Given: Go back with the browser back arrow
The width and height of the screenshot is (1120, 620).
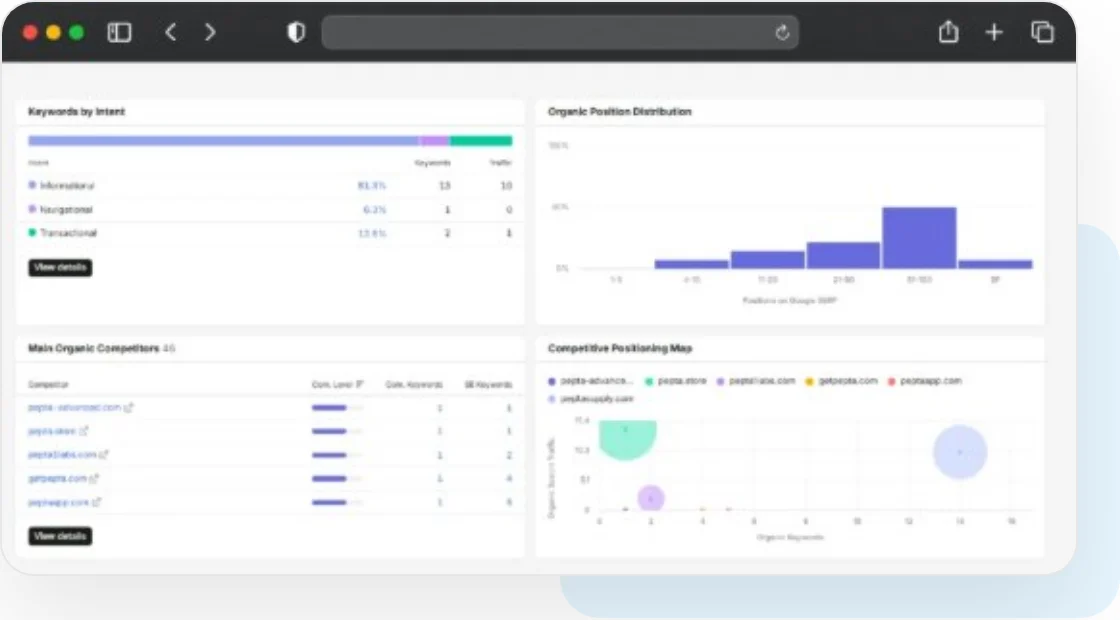Looking at the screenshot, I should tap(171, 32).
